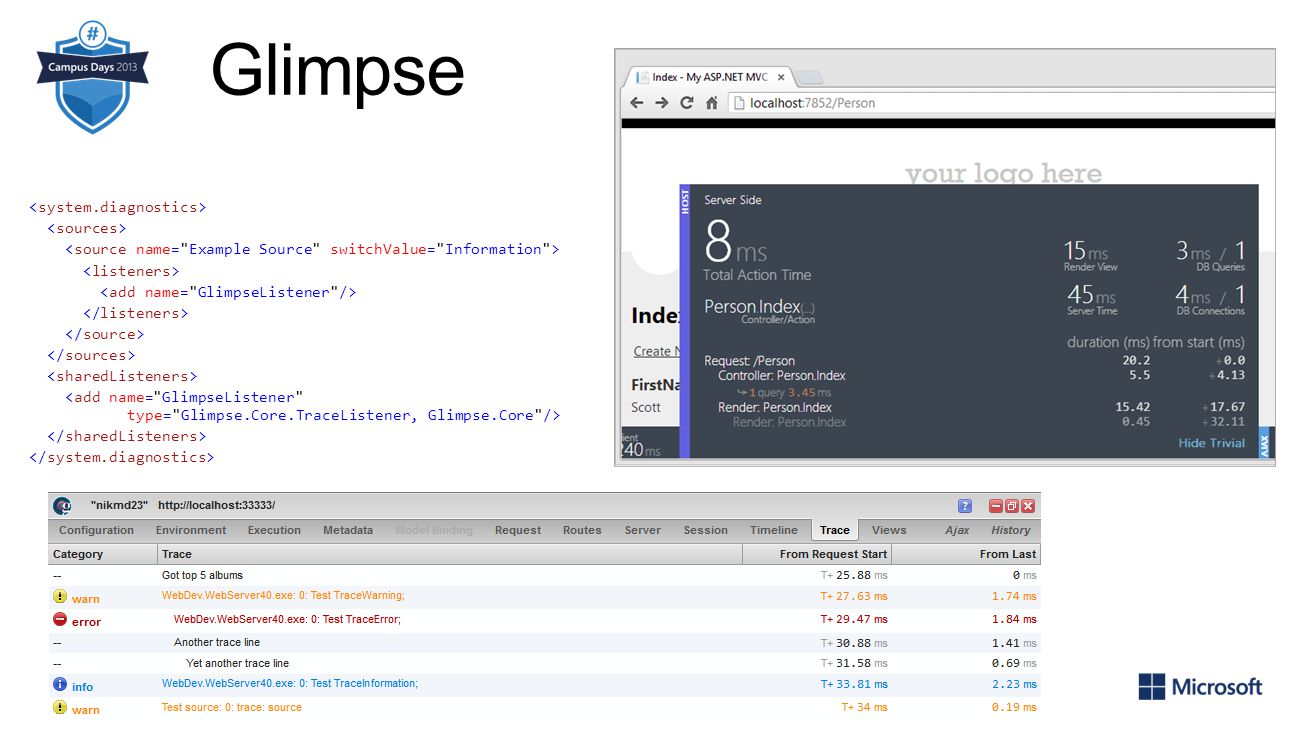1305x734 pixels.
Task: Click the 15 ms Render View value
Action: point(1085,251)
